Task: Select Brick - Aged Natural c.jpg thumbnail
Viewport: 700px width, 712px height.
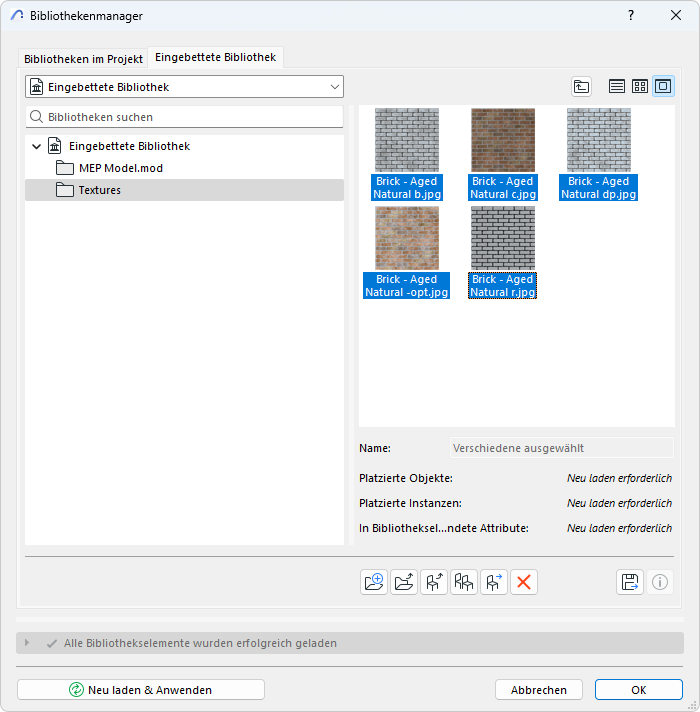Action: [503, 140]
